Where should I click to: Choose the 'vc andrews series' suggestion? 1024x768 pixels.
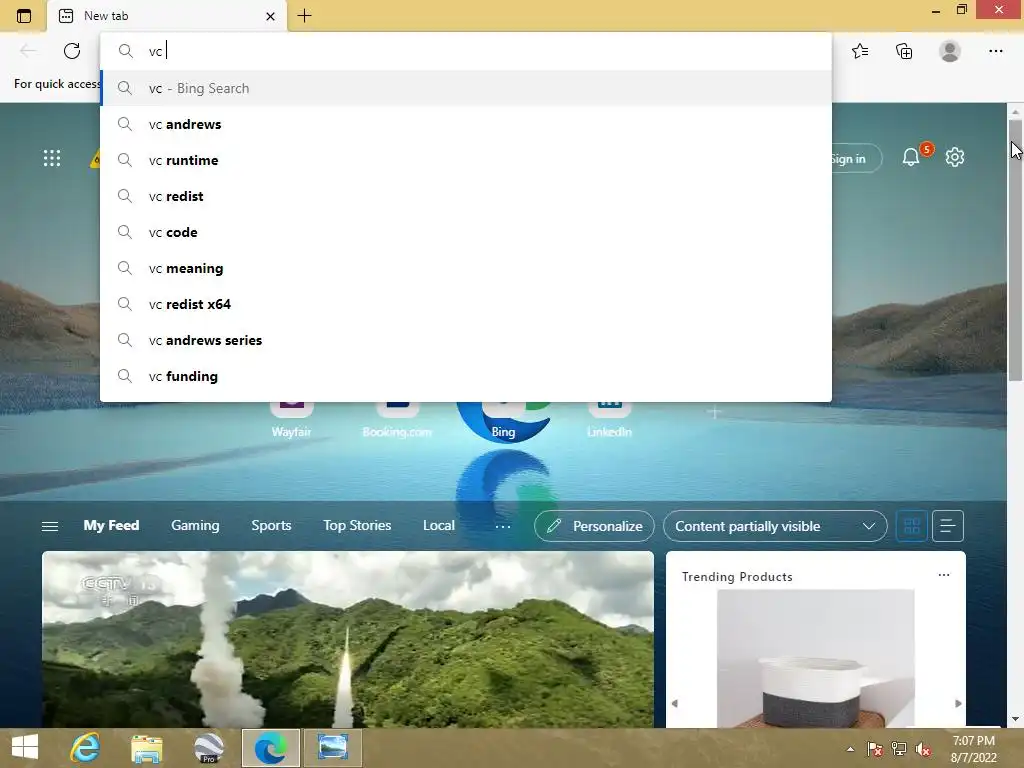click(466, 340)
